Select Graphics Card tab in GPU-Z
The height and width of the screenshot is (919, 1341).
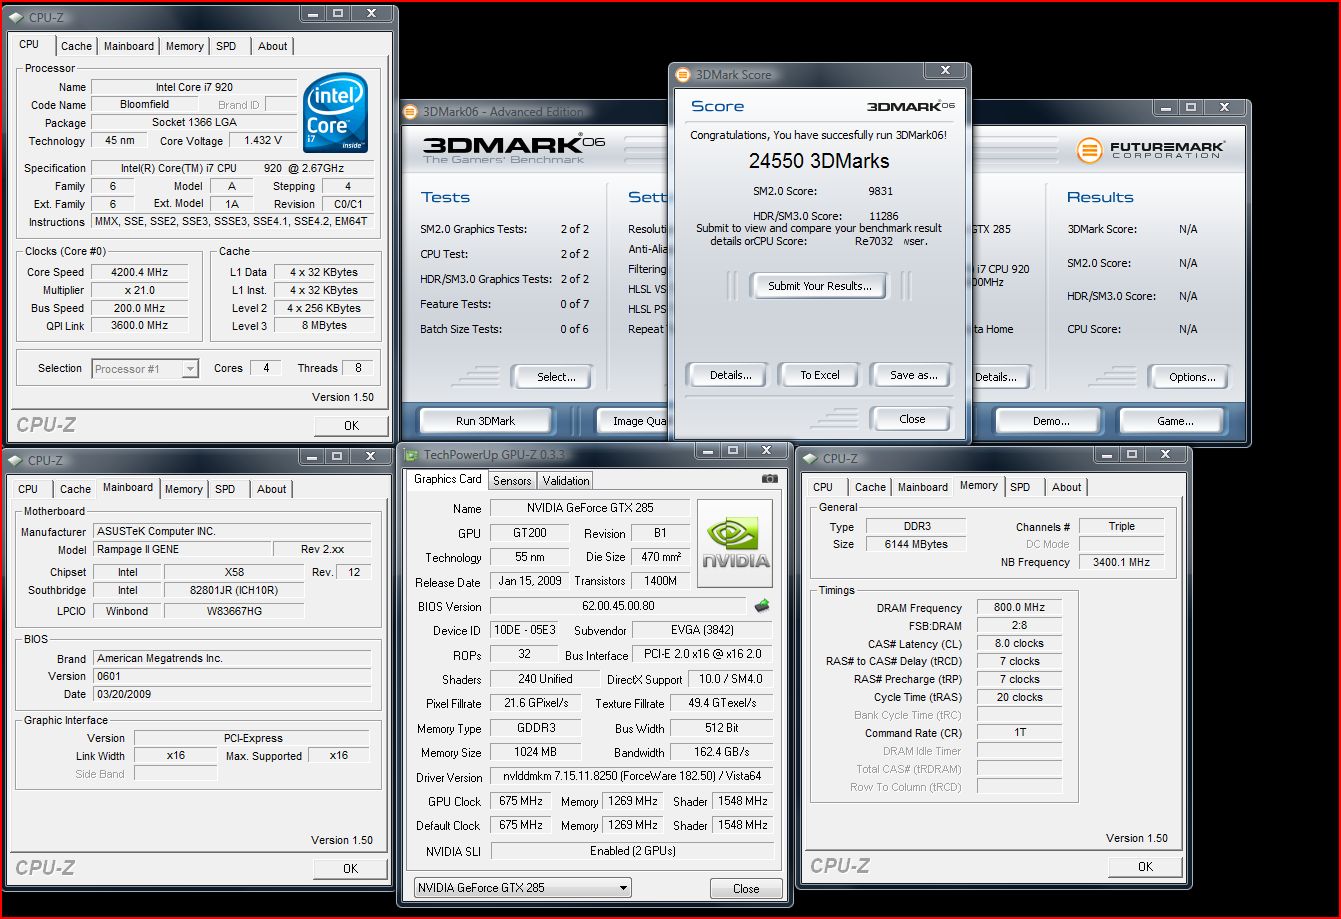click(448, 479)
